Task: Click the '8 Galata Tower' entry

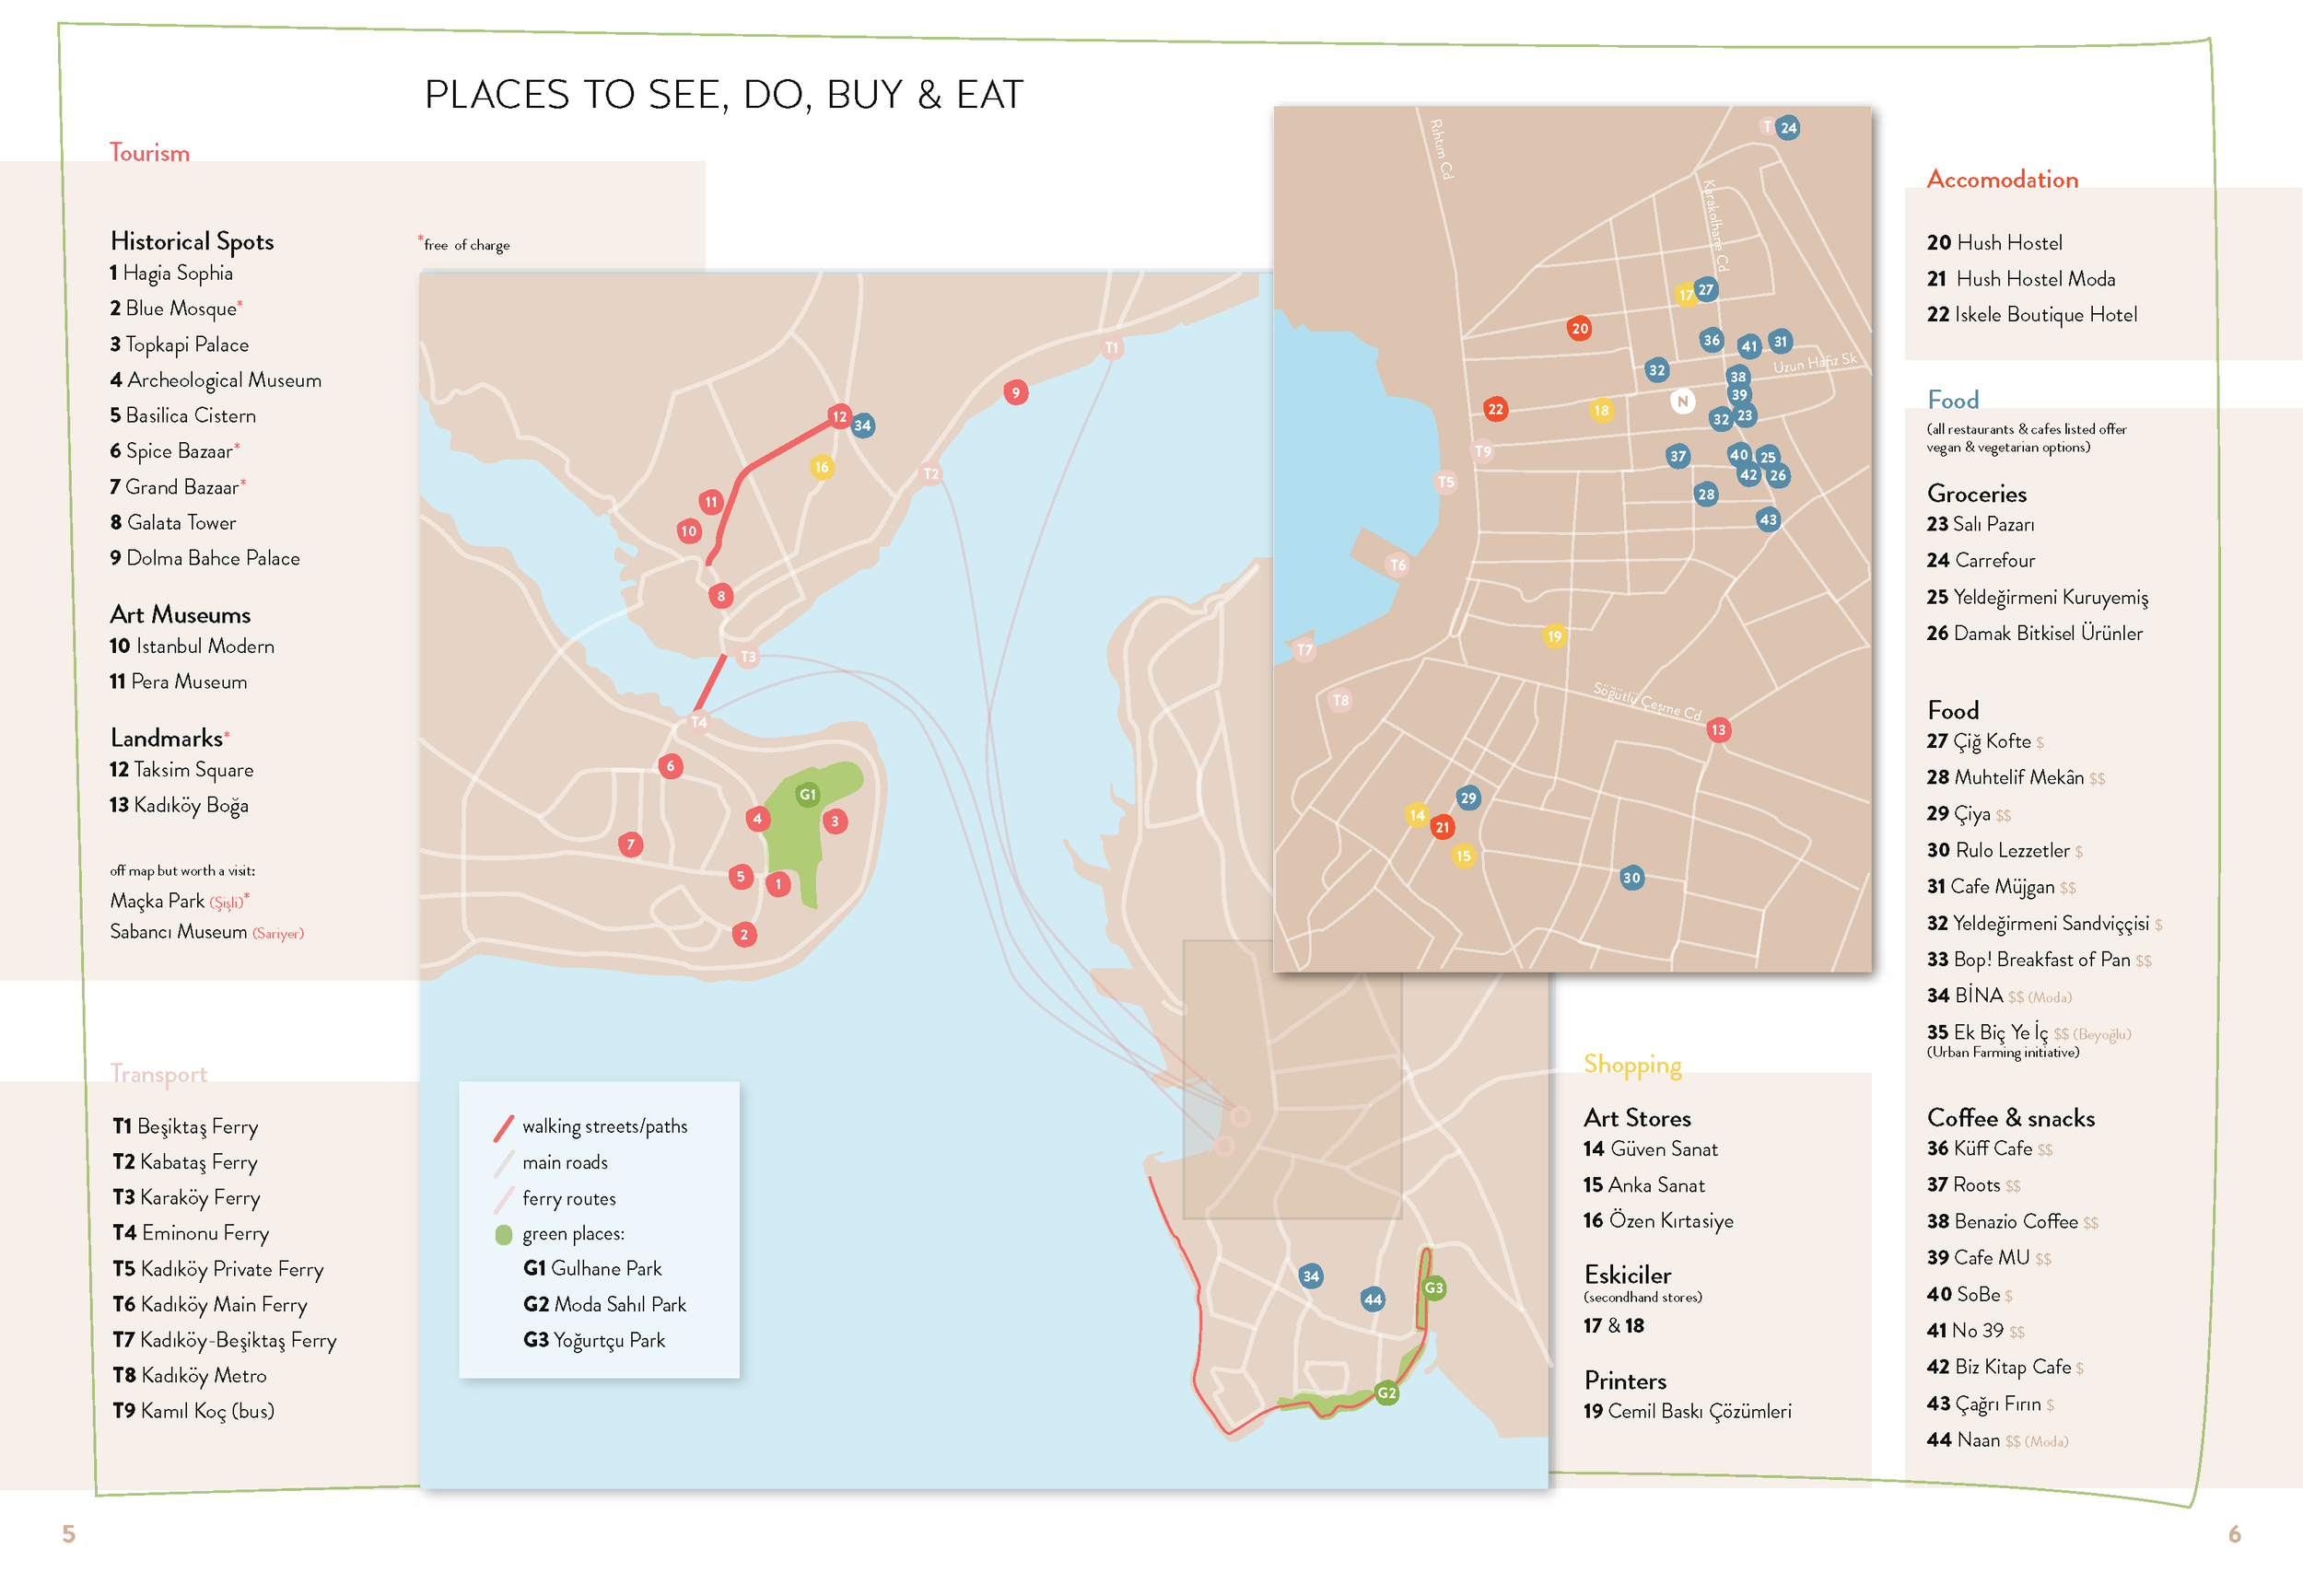Action: tap(173, 523)
